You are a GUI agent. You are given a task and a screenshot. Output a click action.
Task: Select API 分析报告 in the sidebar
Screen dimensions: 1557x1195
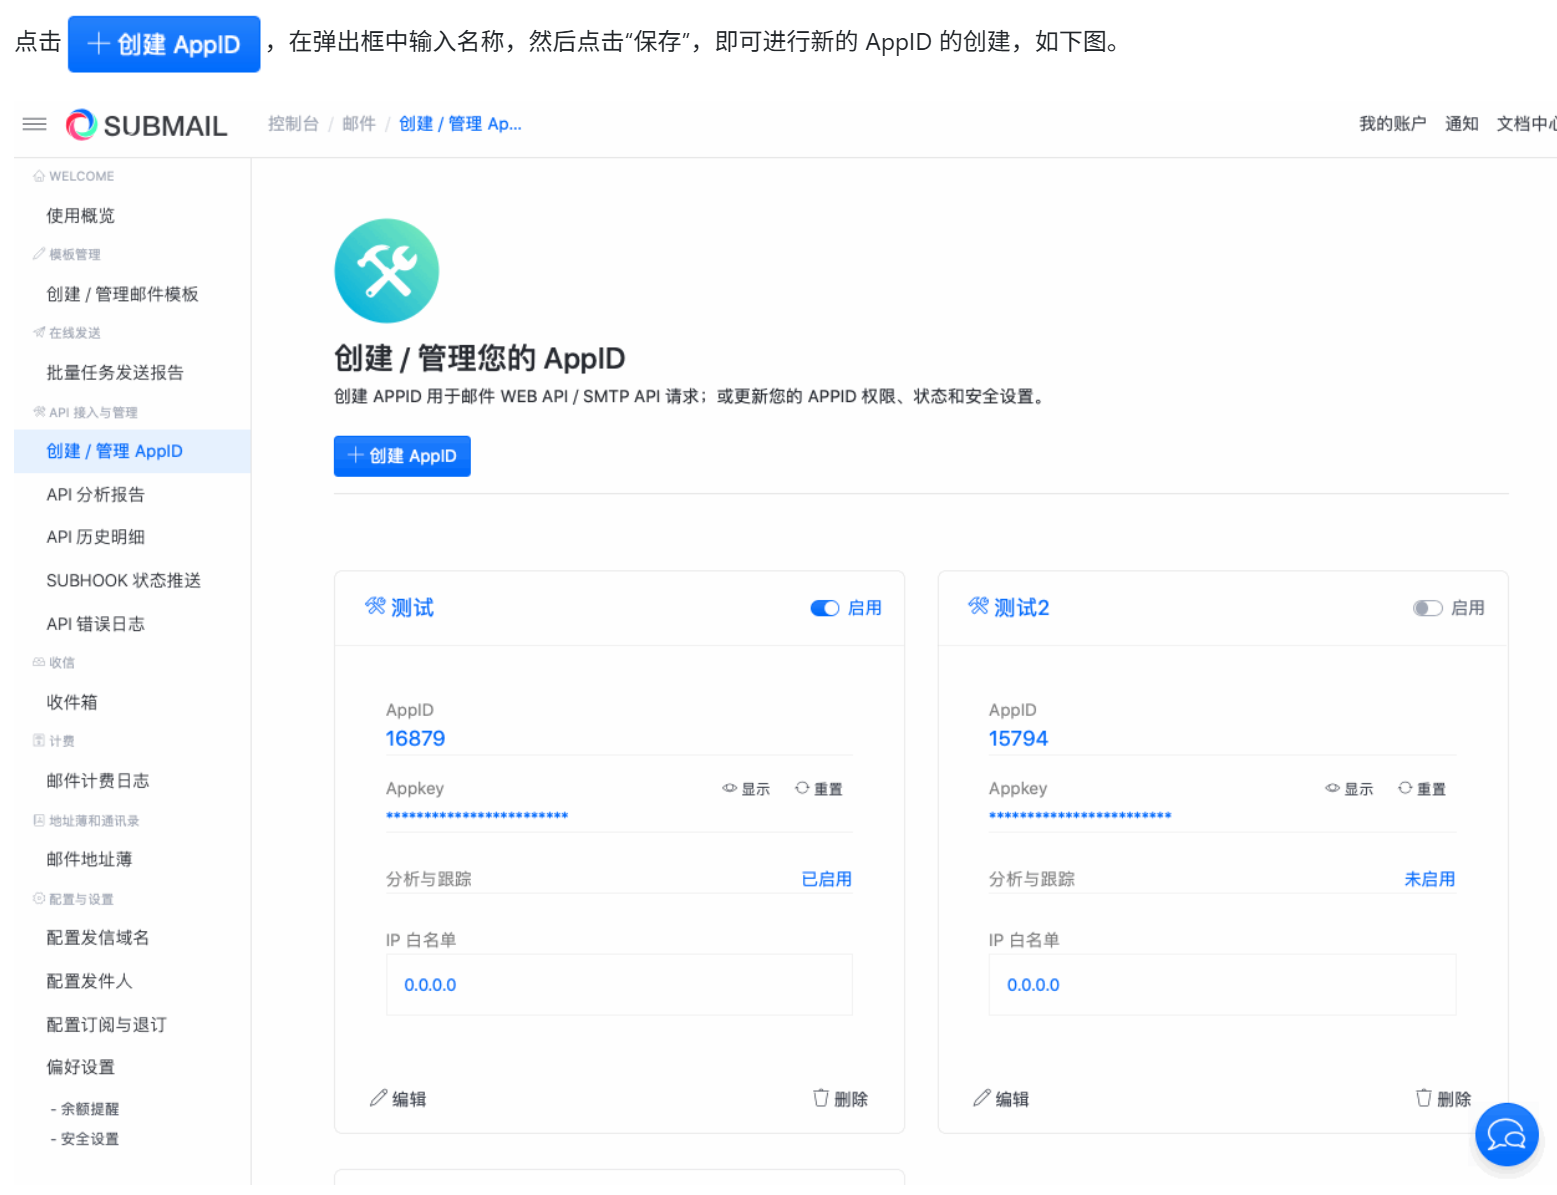click(95, 495)
